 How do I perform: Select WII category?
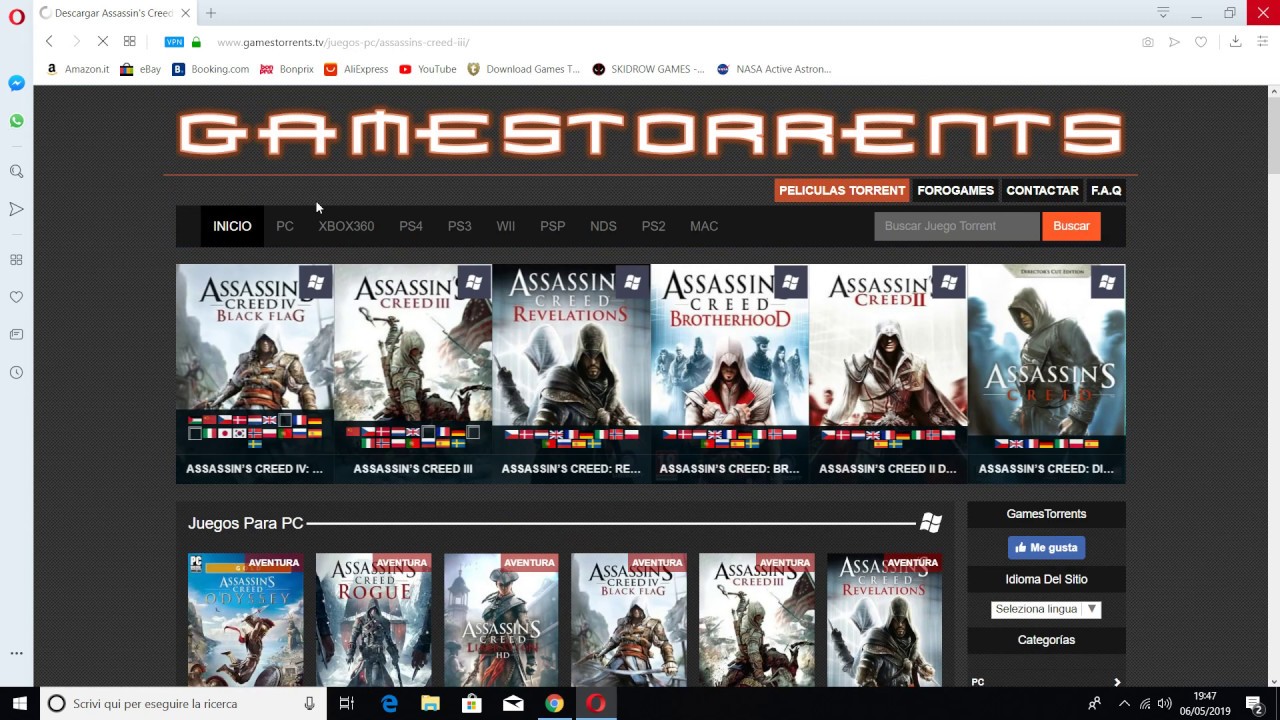tap(506, 226)
